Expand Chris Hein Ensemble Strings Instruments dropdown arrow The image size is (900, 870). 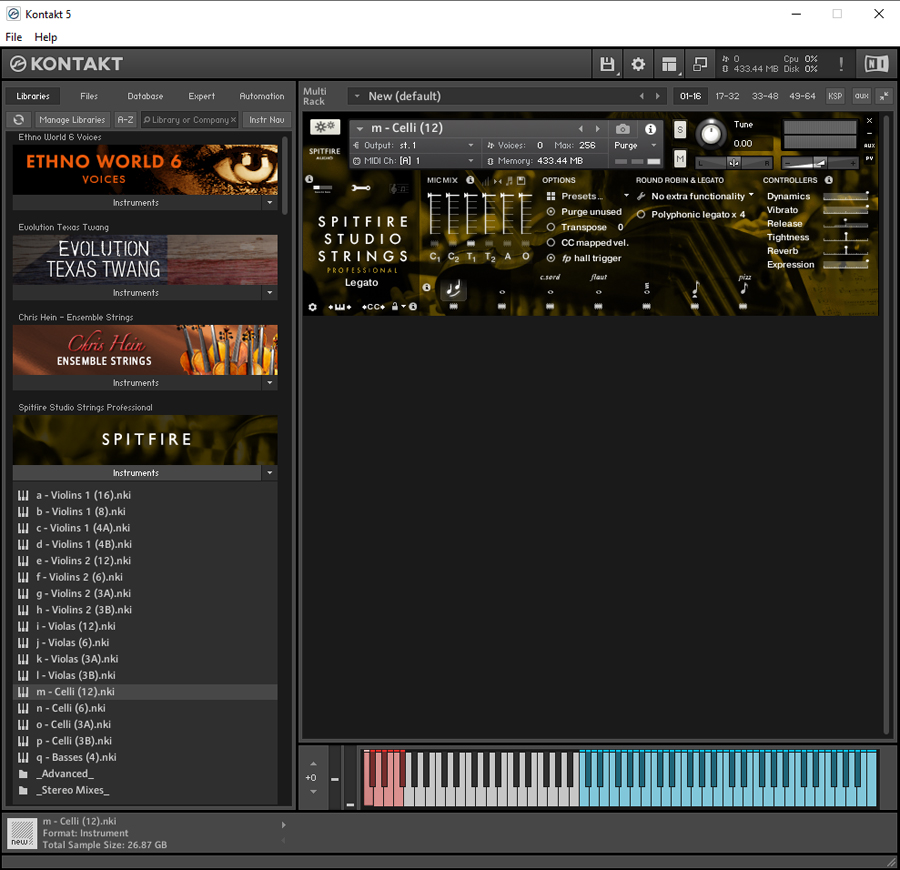[270, 383]
